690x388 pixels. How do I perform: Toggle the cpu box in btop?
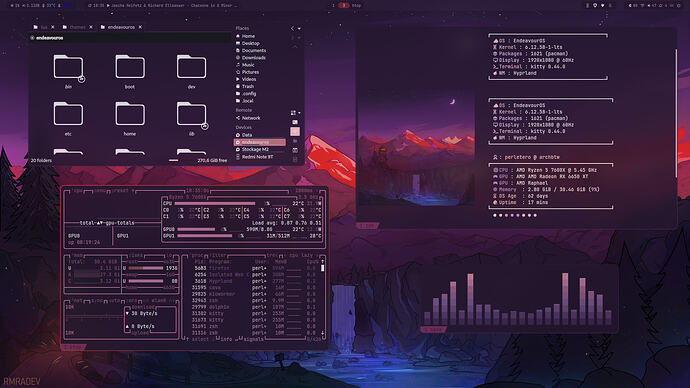77,191
